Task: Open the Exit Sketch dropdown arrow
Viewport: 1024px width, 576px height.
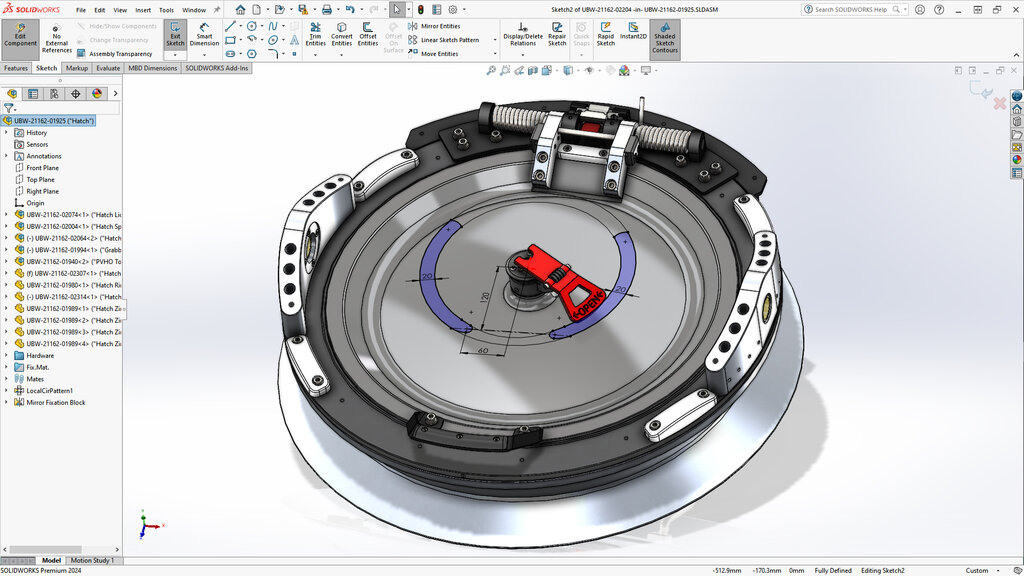Action: [x=175, y=55]
